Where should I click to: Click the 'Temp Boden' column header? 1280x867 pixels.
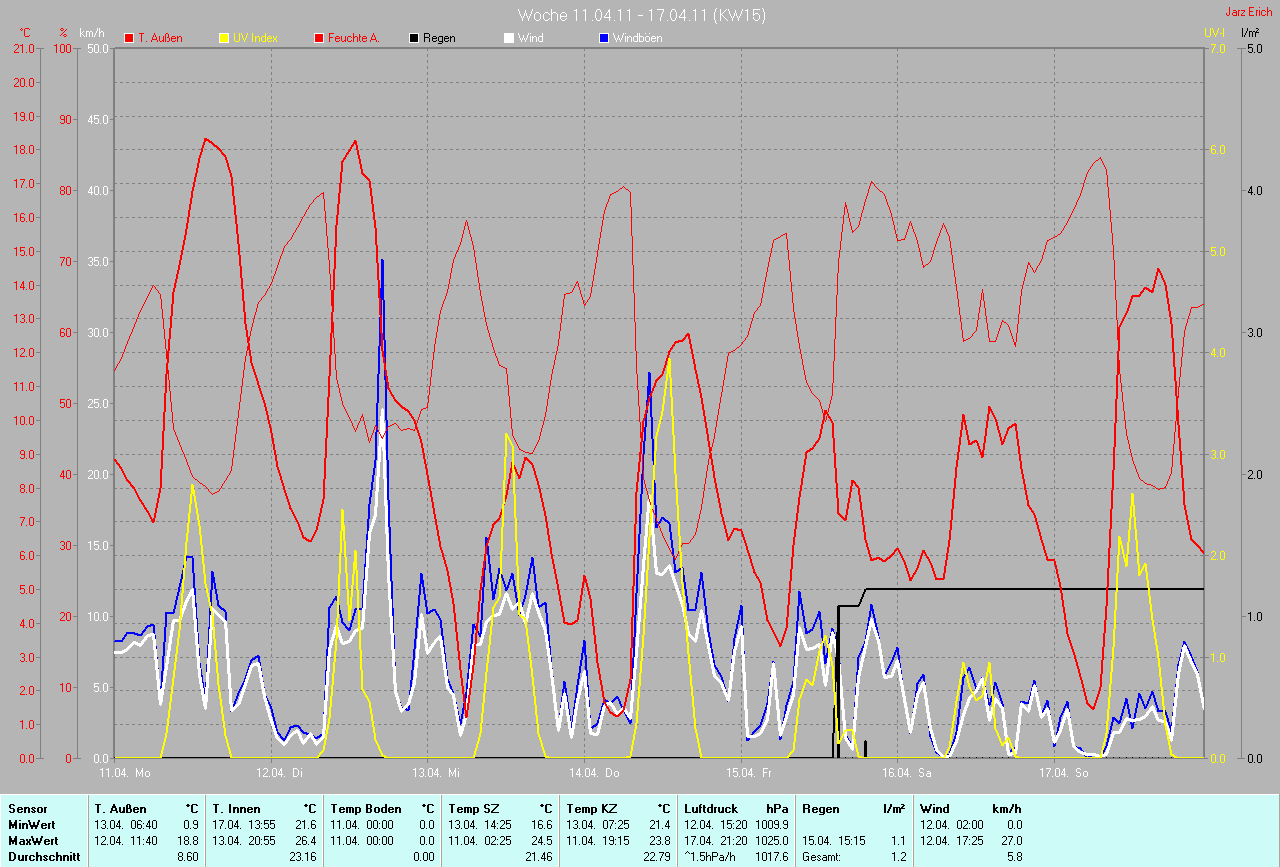point(366,809)
